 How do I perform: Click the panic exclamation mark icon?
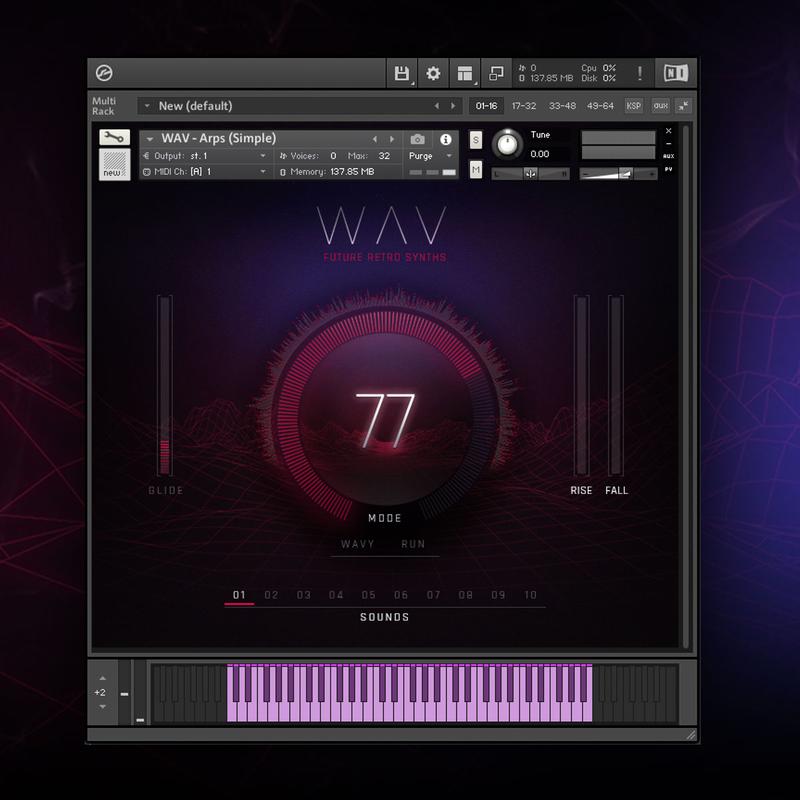coord(640,73)
